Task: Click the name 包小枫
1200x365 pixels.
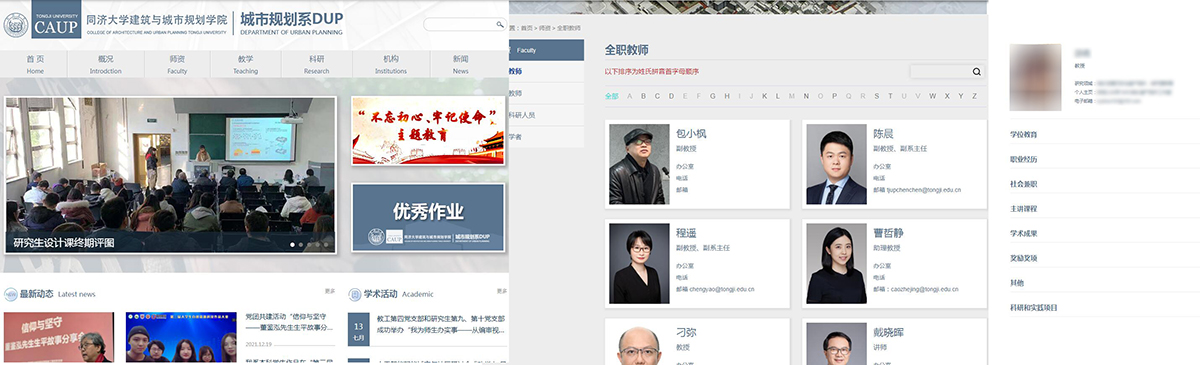Action: coord(691,133)
